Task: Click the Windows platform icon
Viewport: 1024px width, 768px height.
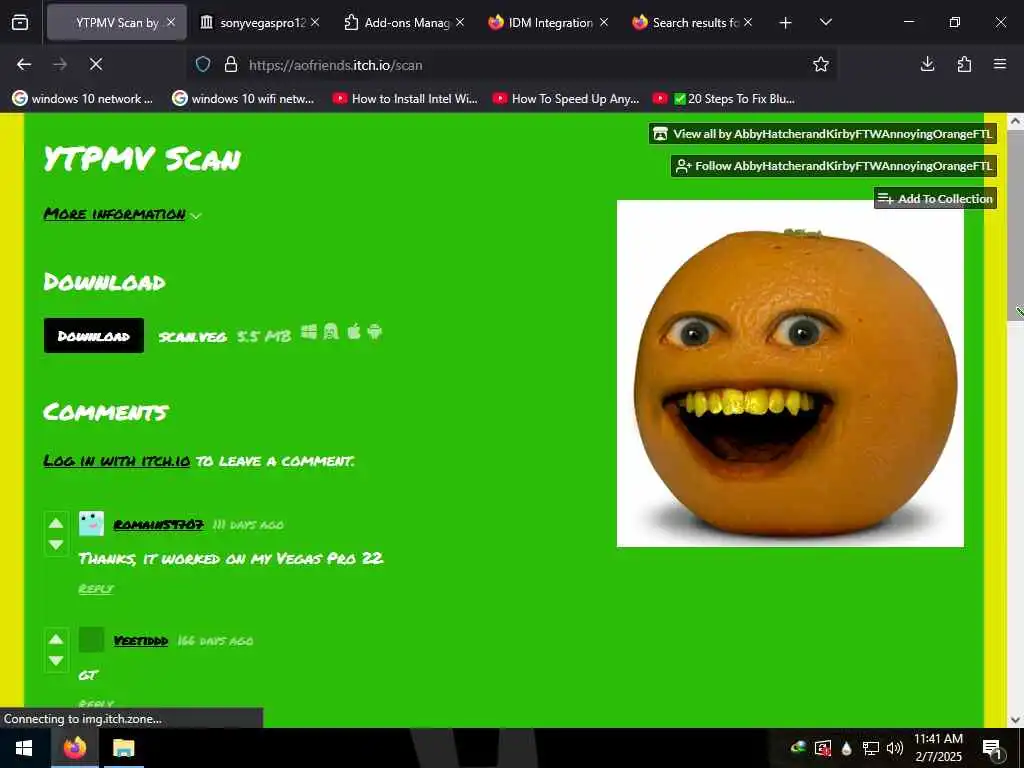Action: tap(309, 332)
